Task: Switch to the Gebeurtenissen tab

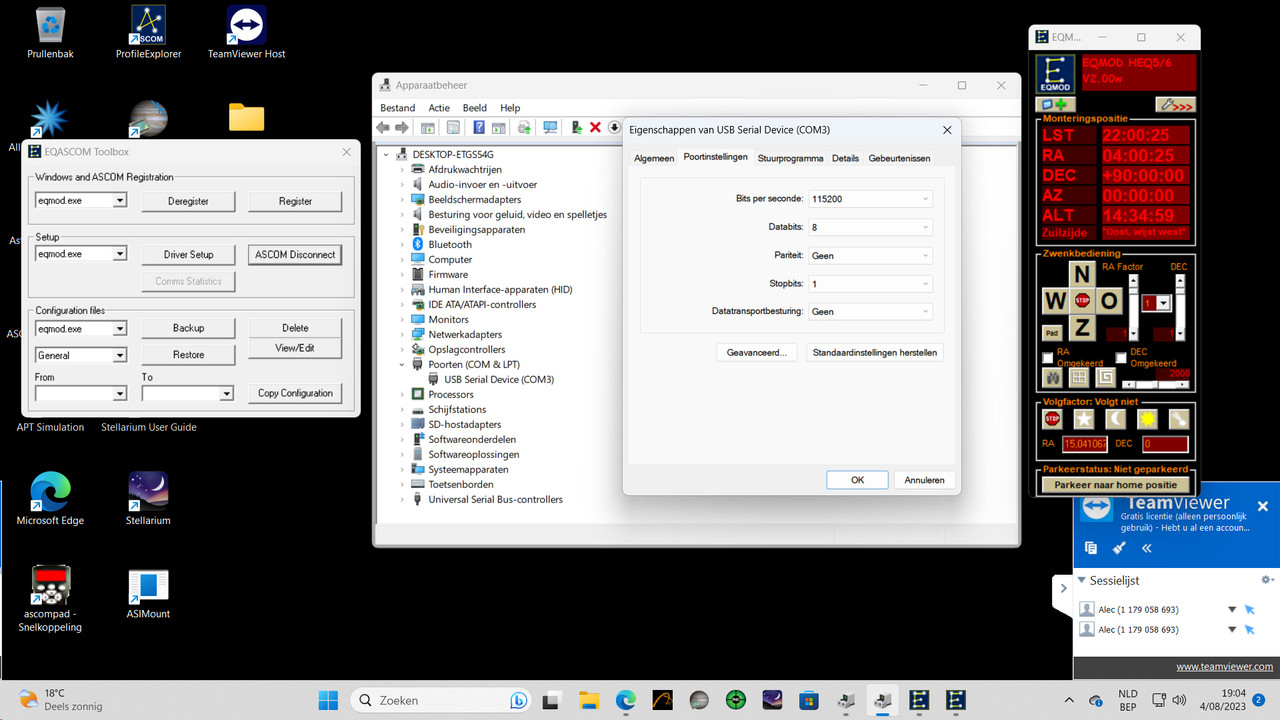Action: pyautogui.click(x=899, y=158)
